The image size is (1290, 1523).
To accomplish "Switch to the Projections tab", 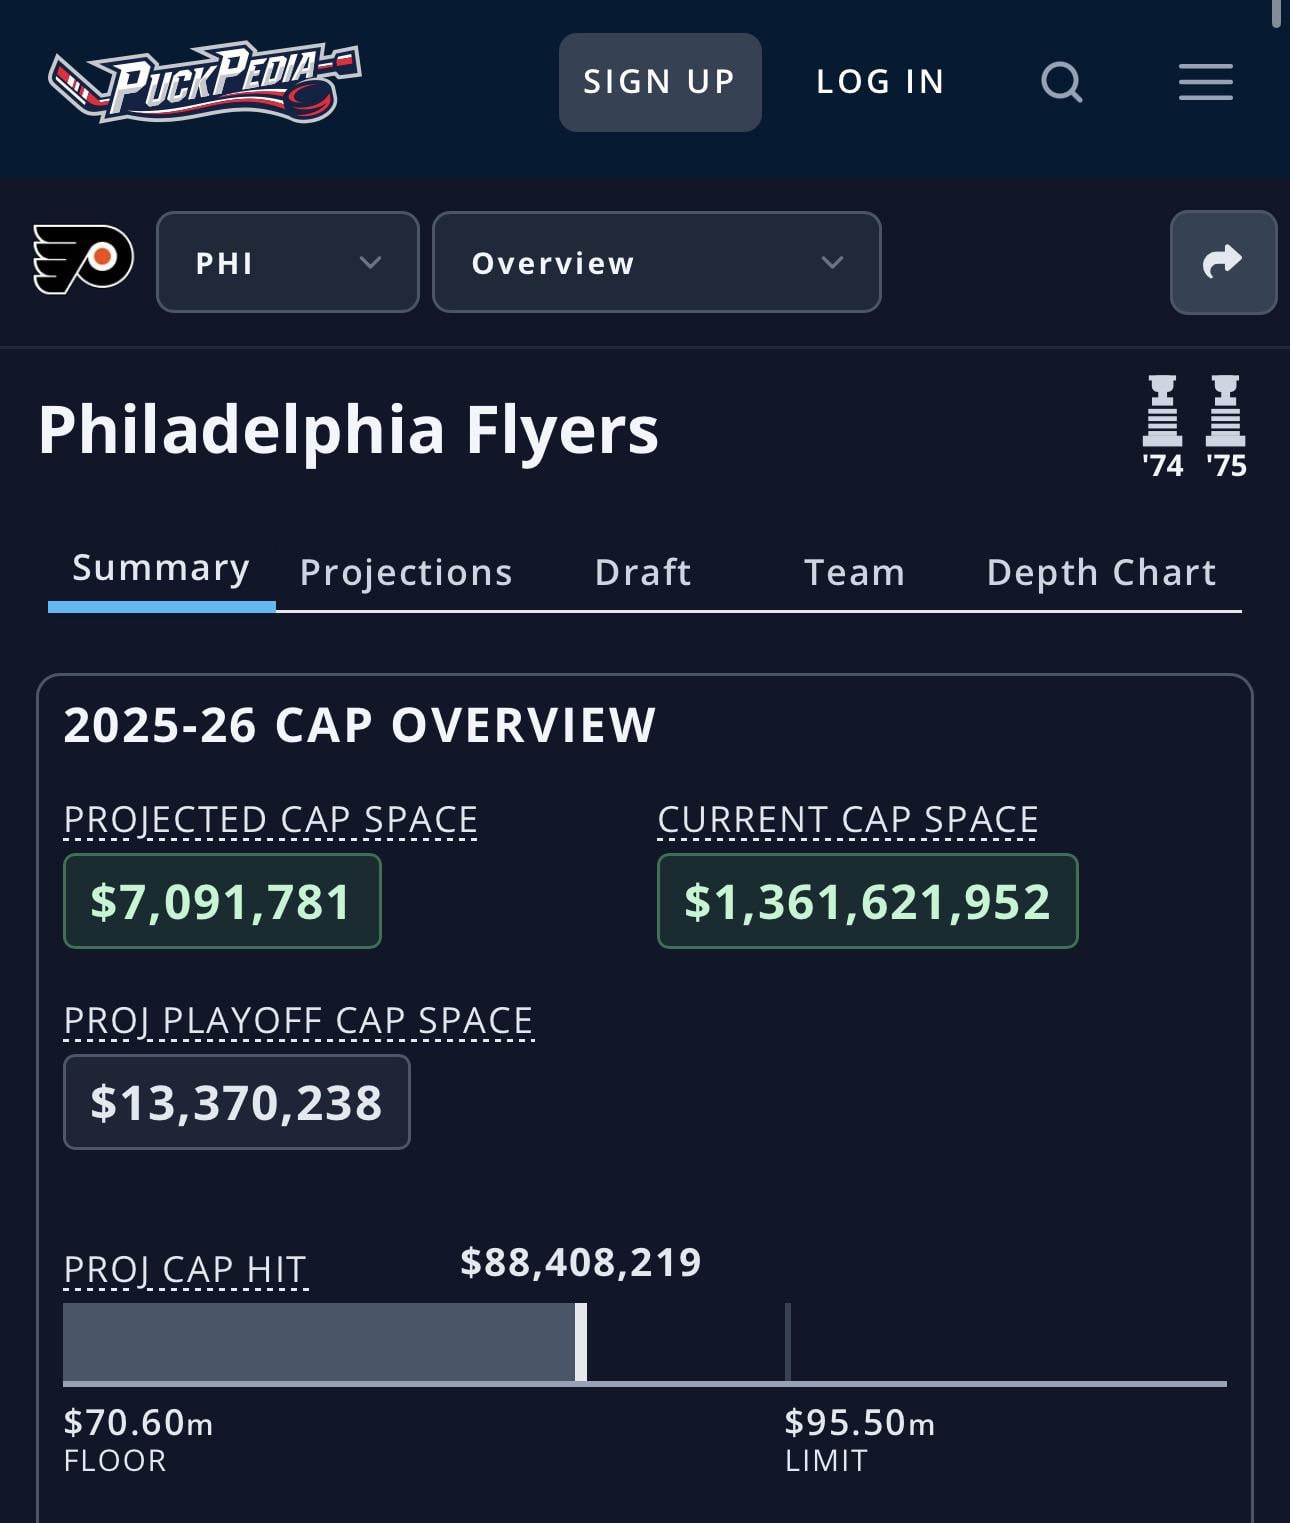I will (x=406, y=573).
